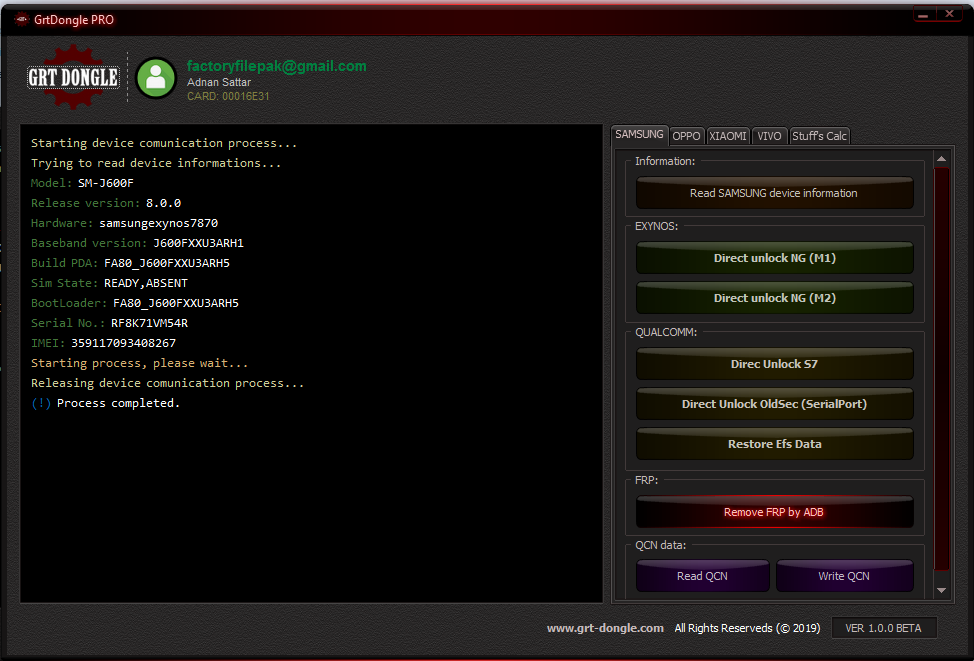Screen dimensions: 974x661
Task: Switch to the SAMSUNG tab
Action: coord(639,134)
